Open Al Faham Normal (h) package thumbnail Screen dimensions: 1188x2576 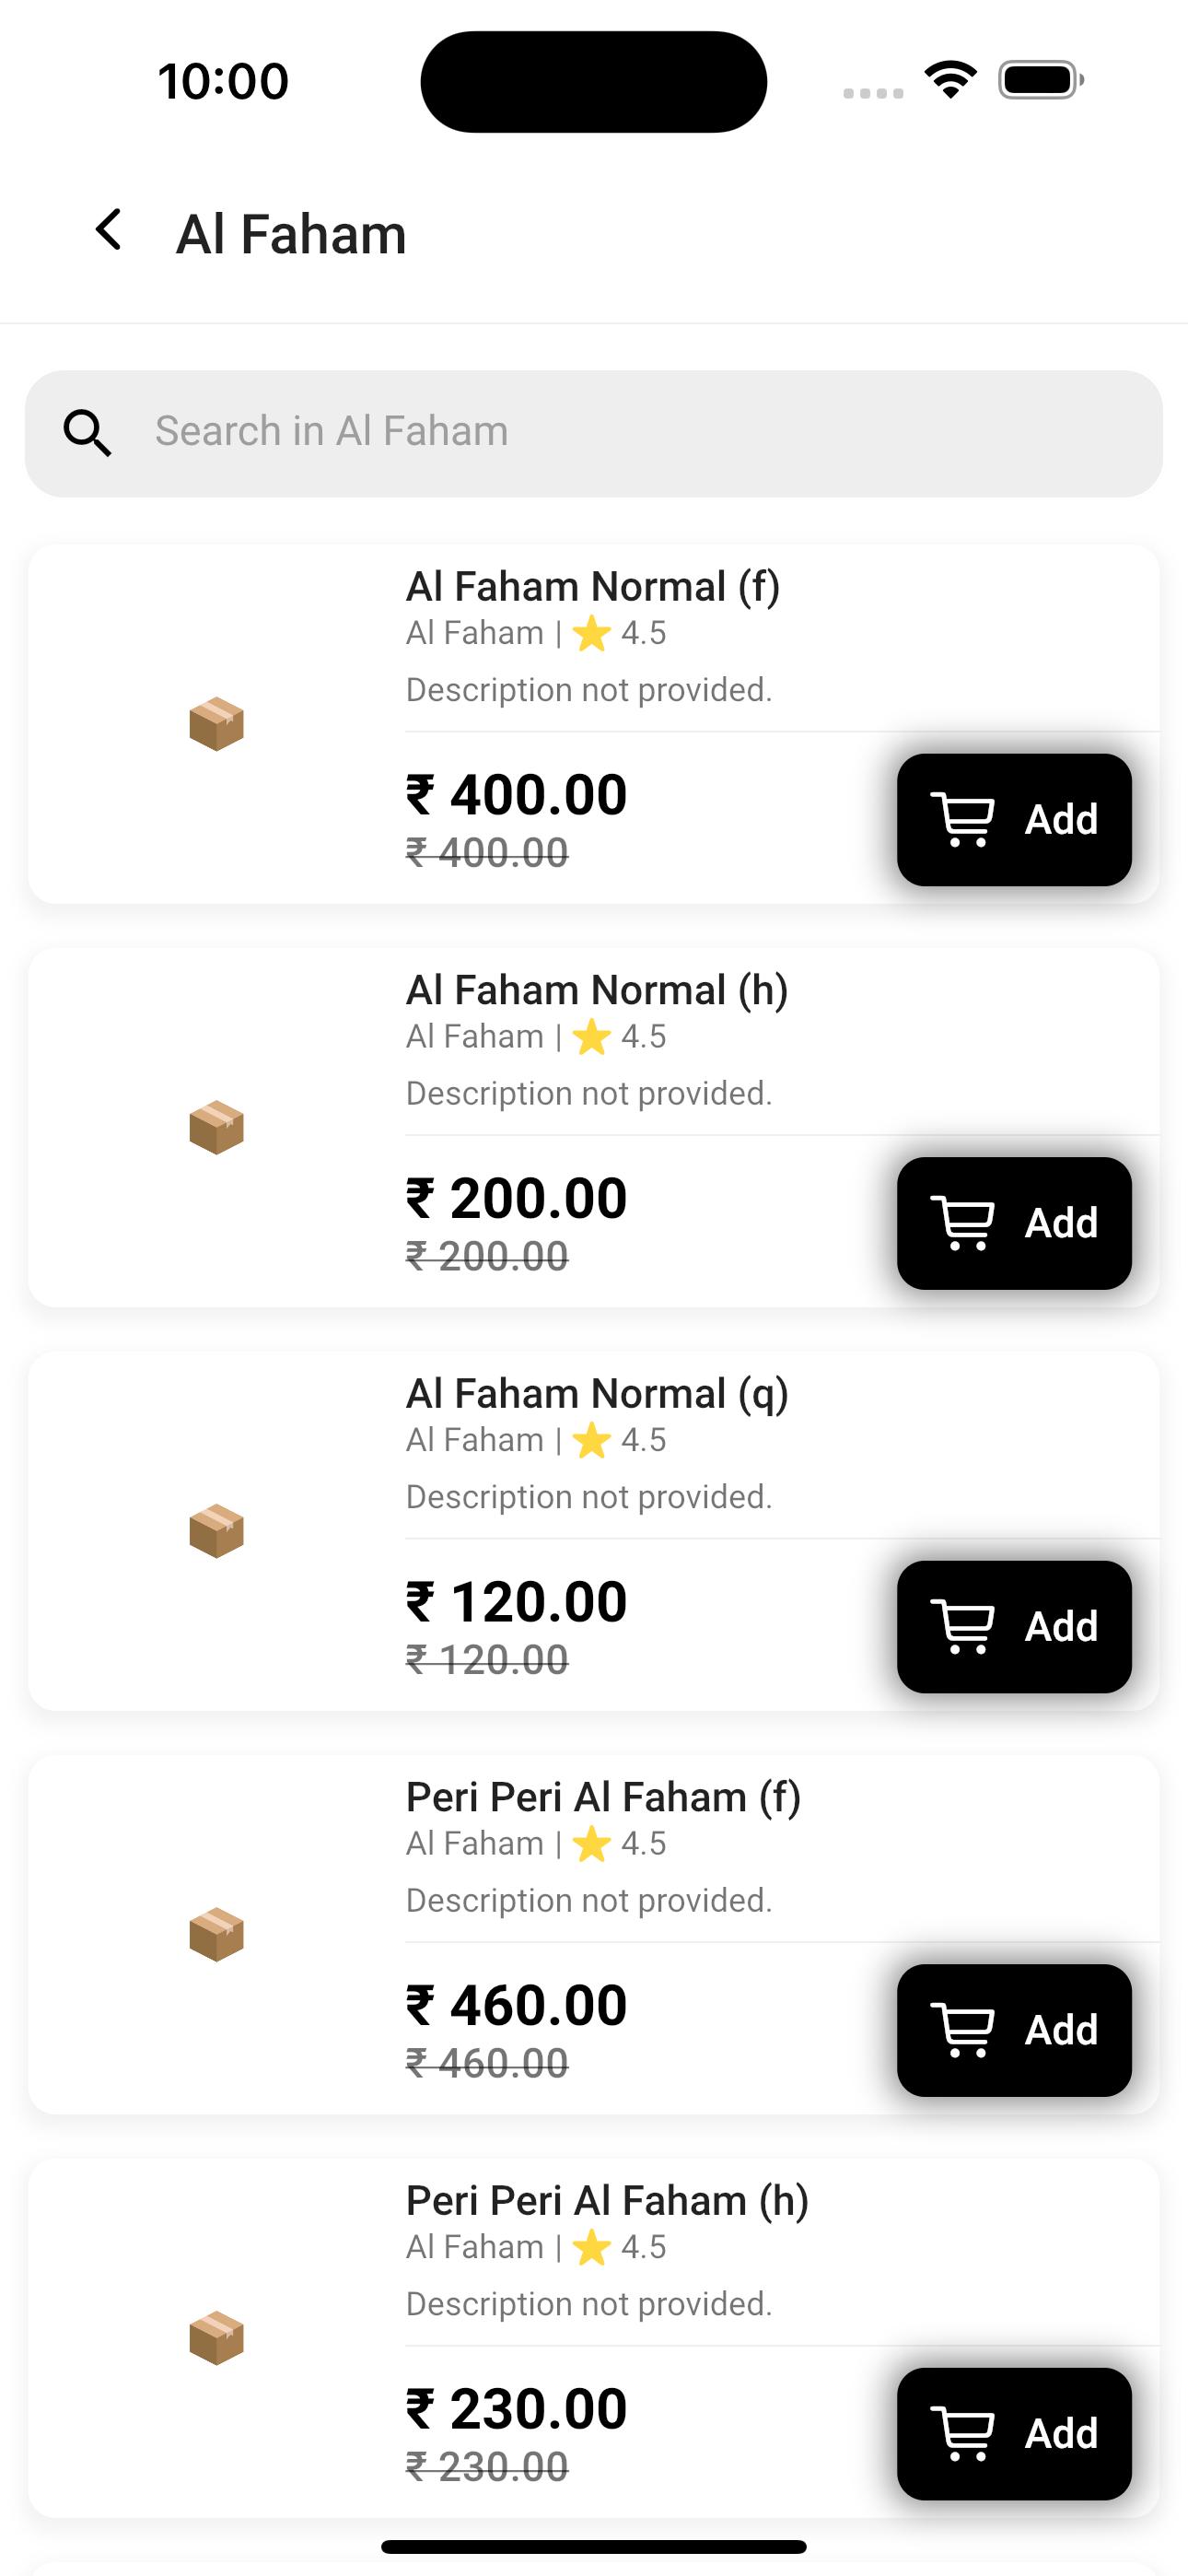pos(217,1127)
